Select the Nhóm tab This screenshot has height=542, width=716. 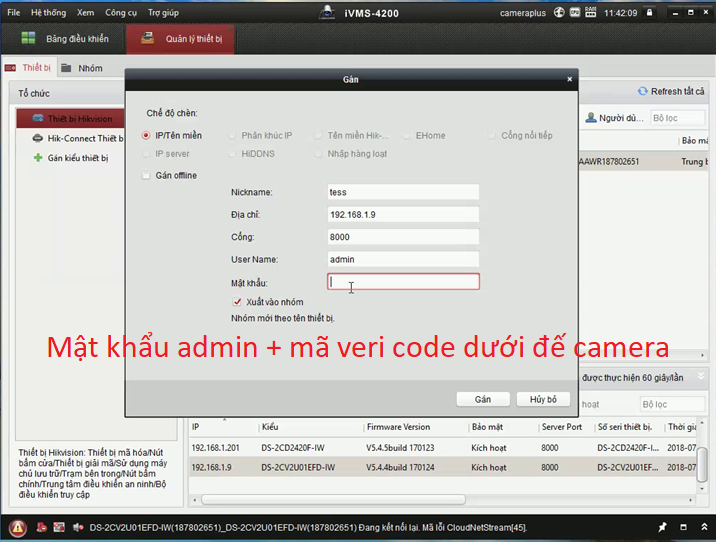[x=82, y=68]
